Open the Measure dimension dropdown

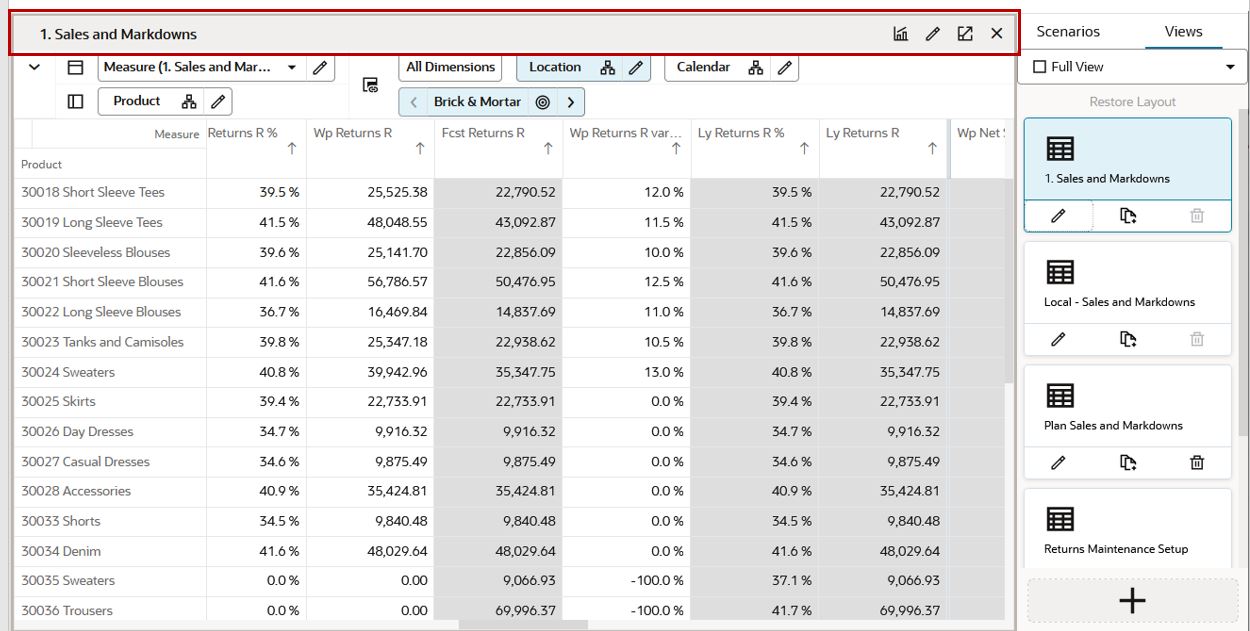click(293, 67)
